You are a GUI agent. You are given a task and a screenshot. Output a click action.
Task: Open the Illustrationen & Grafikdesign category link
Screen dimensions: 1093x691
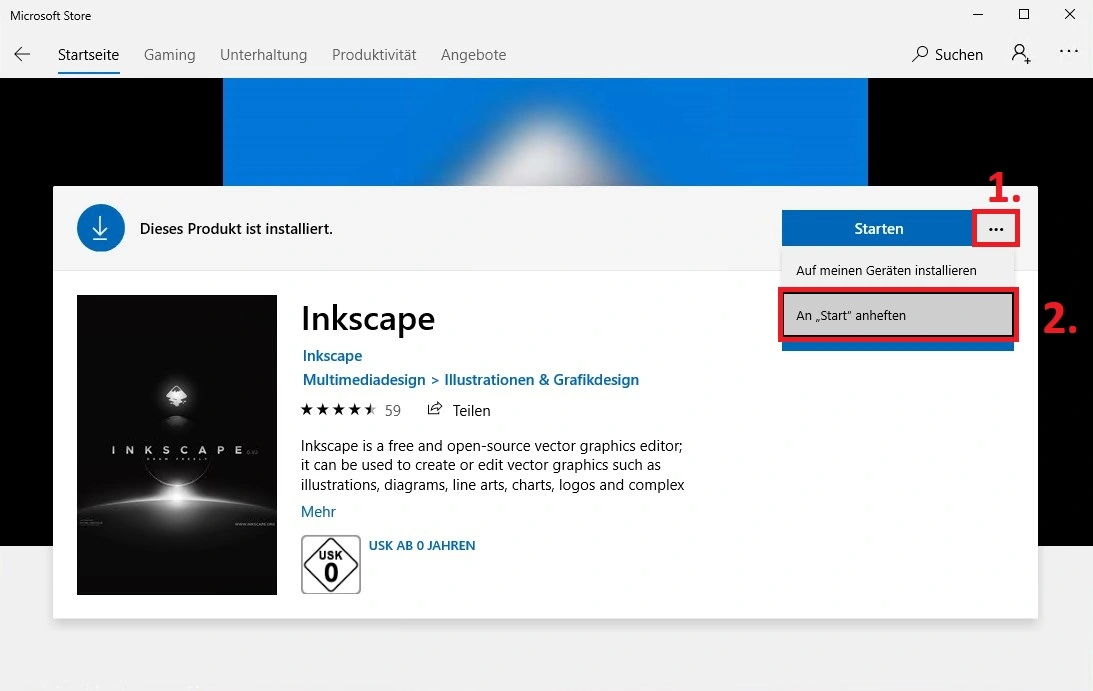tap(541, 380)
